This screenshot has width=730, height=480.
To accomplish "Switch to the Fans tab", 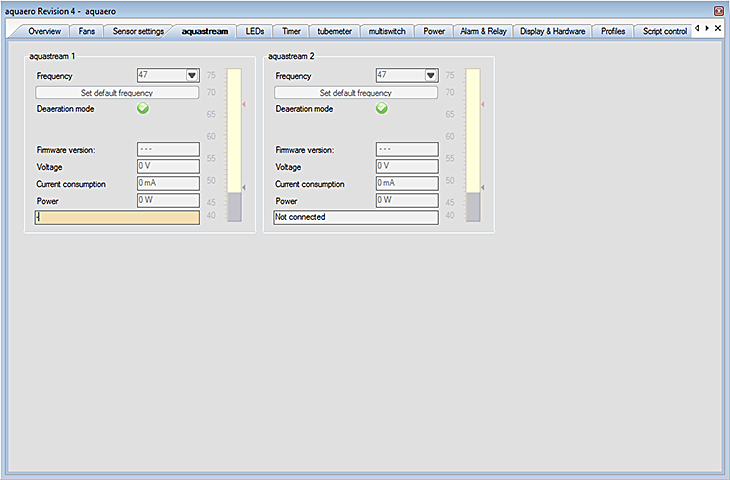I will (x=88, y=31).
